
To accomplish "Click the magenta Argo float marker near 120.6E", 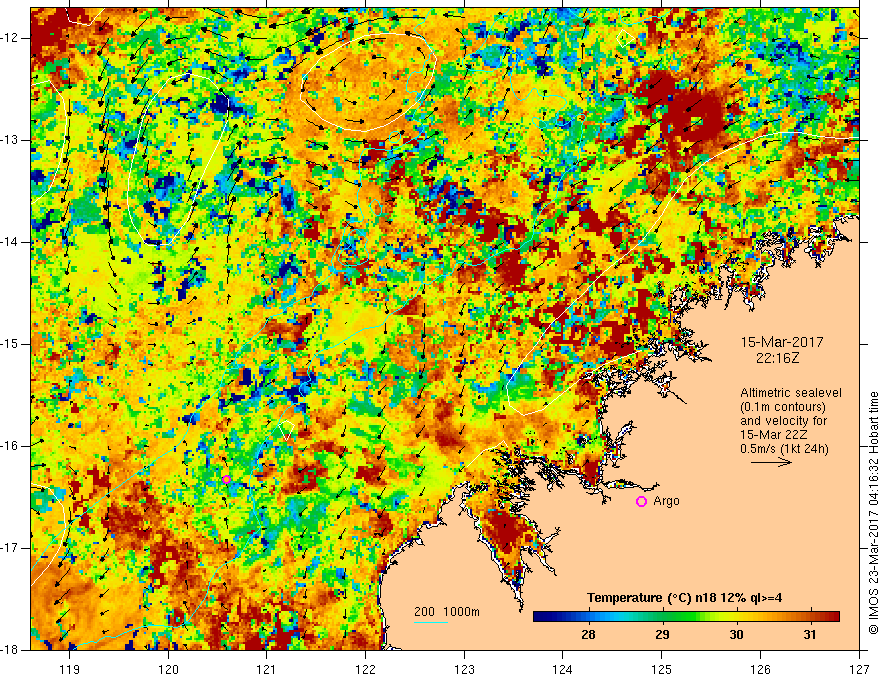I will pyautogui.click(x=226, y=479).
